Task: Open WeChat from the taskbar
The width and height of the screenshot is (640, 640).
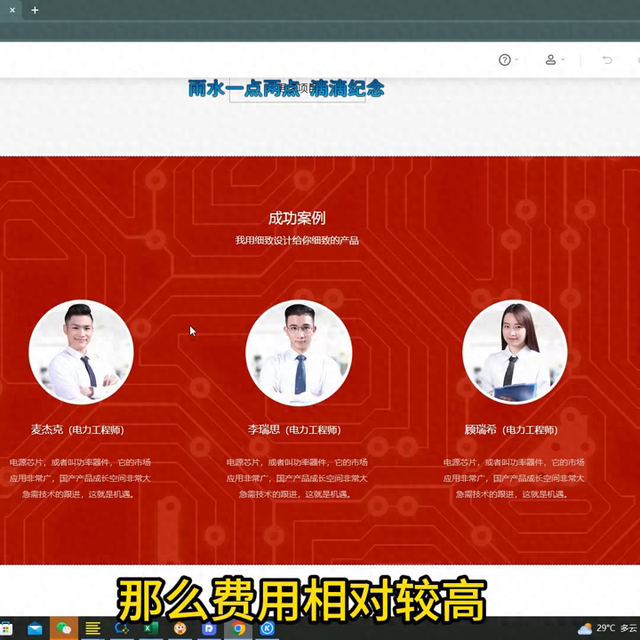Action: pos(64,628)
